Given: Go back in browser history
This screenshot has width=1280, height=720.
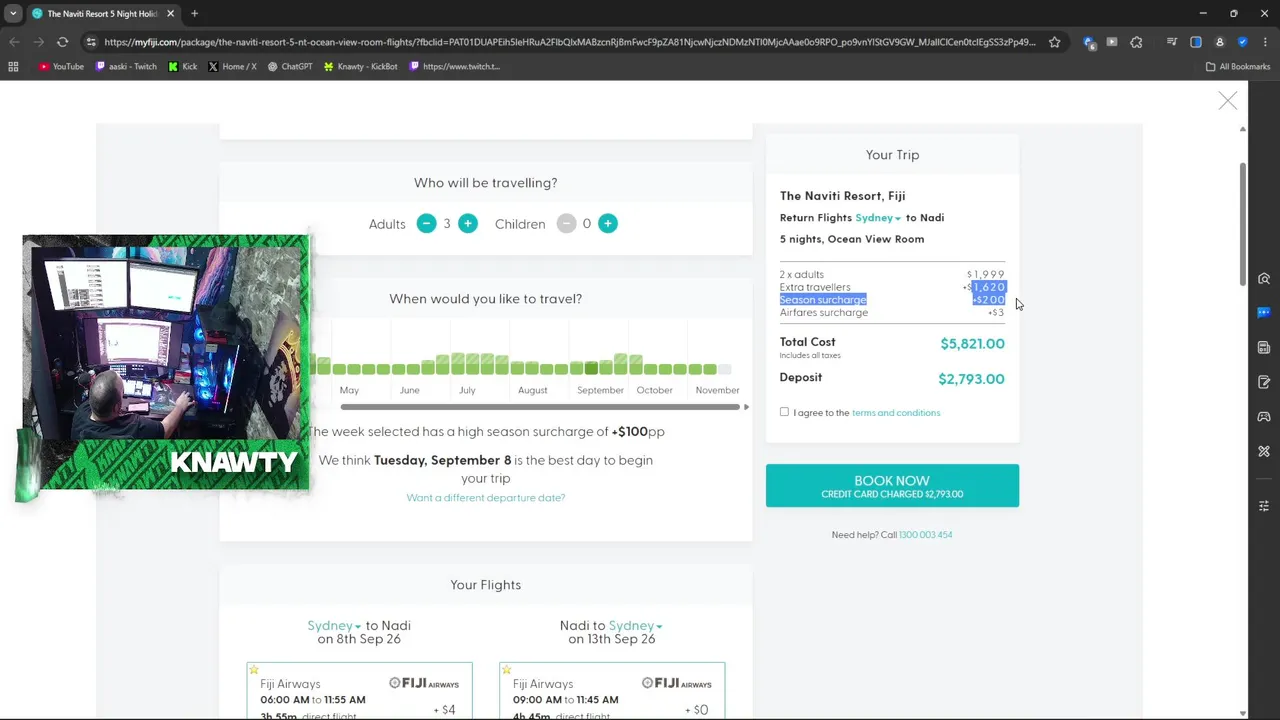Looking at the screenshot, I should tap(14, 42).
